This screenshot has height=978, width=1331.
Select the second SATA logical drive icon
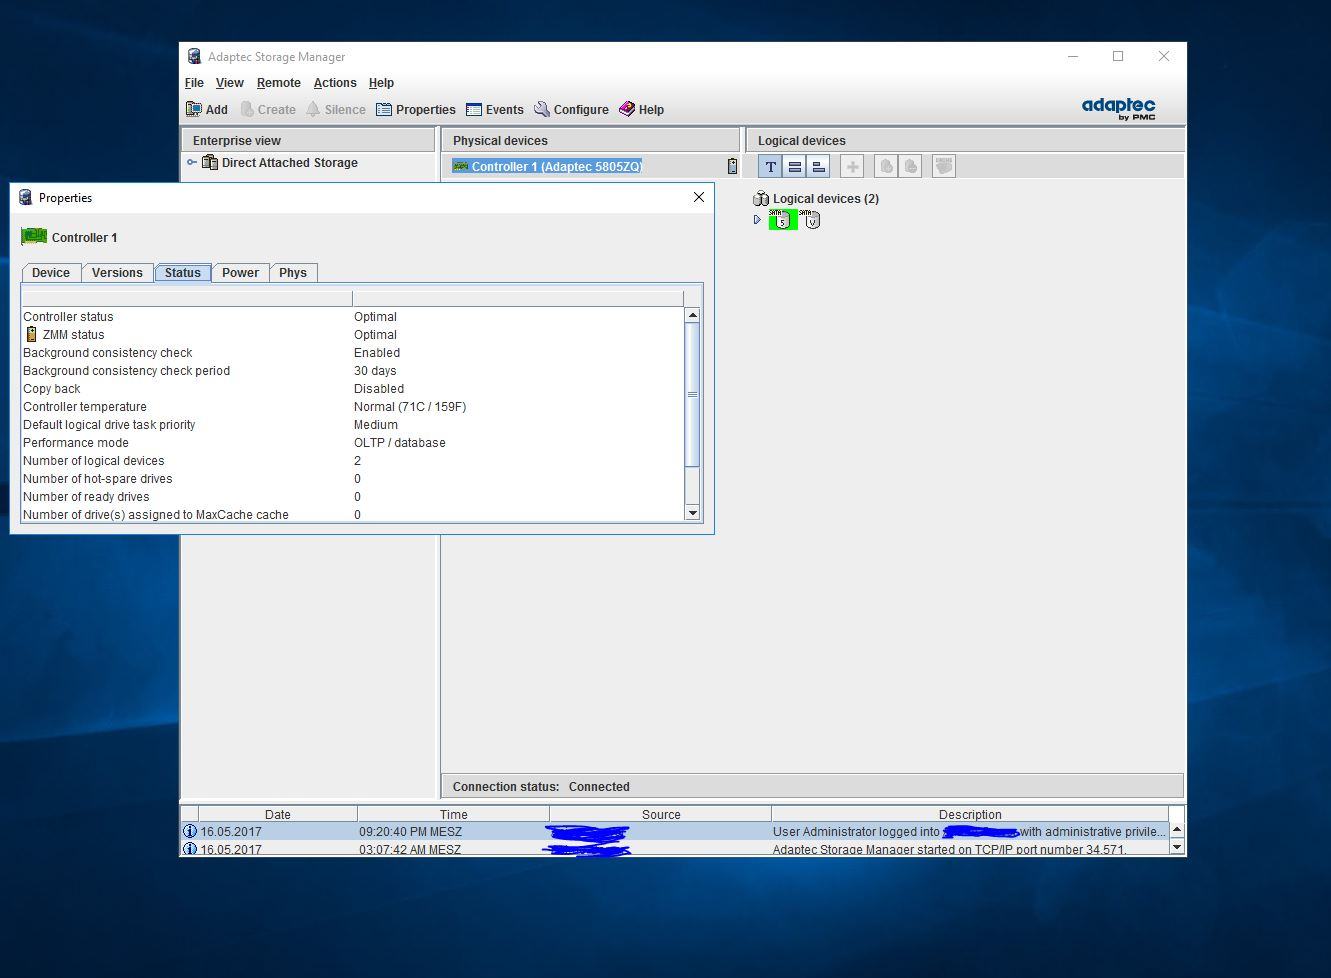click(x=811, y=220)
